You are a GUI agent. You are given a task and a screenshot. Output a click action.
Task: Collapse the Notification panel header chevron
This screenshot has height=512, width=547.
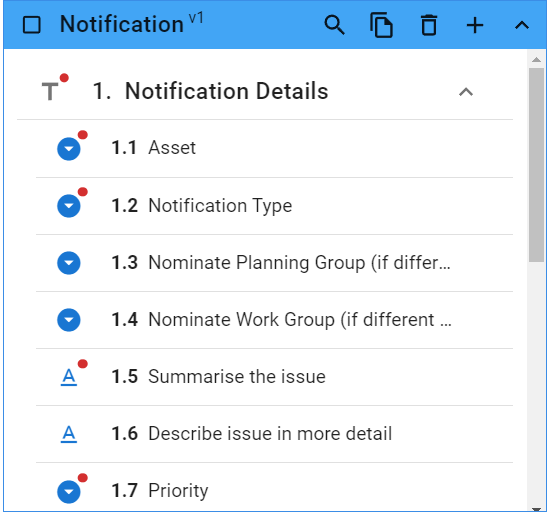[x=522, y=25]
